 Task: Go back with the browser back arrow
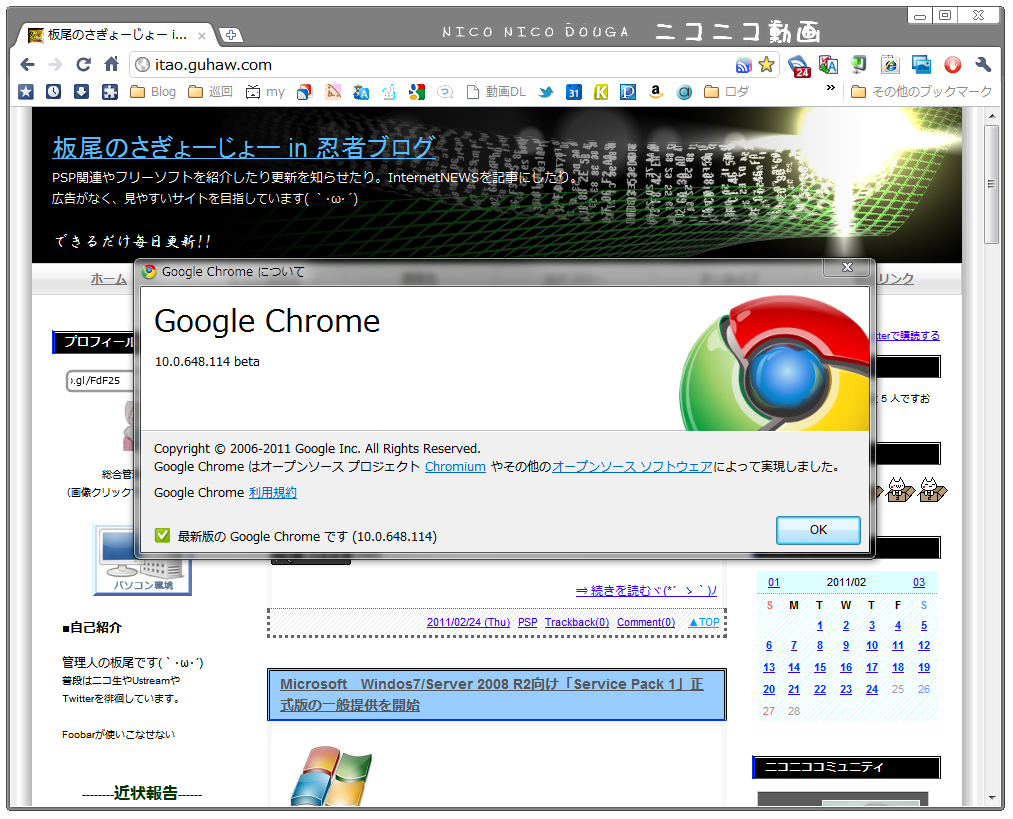(27, 65)
